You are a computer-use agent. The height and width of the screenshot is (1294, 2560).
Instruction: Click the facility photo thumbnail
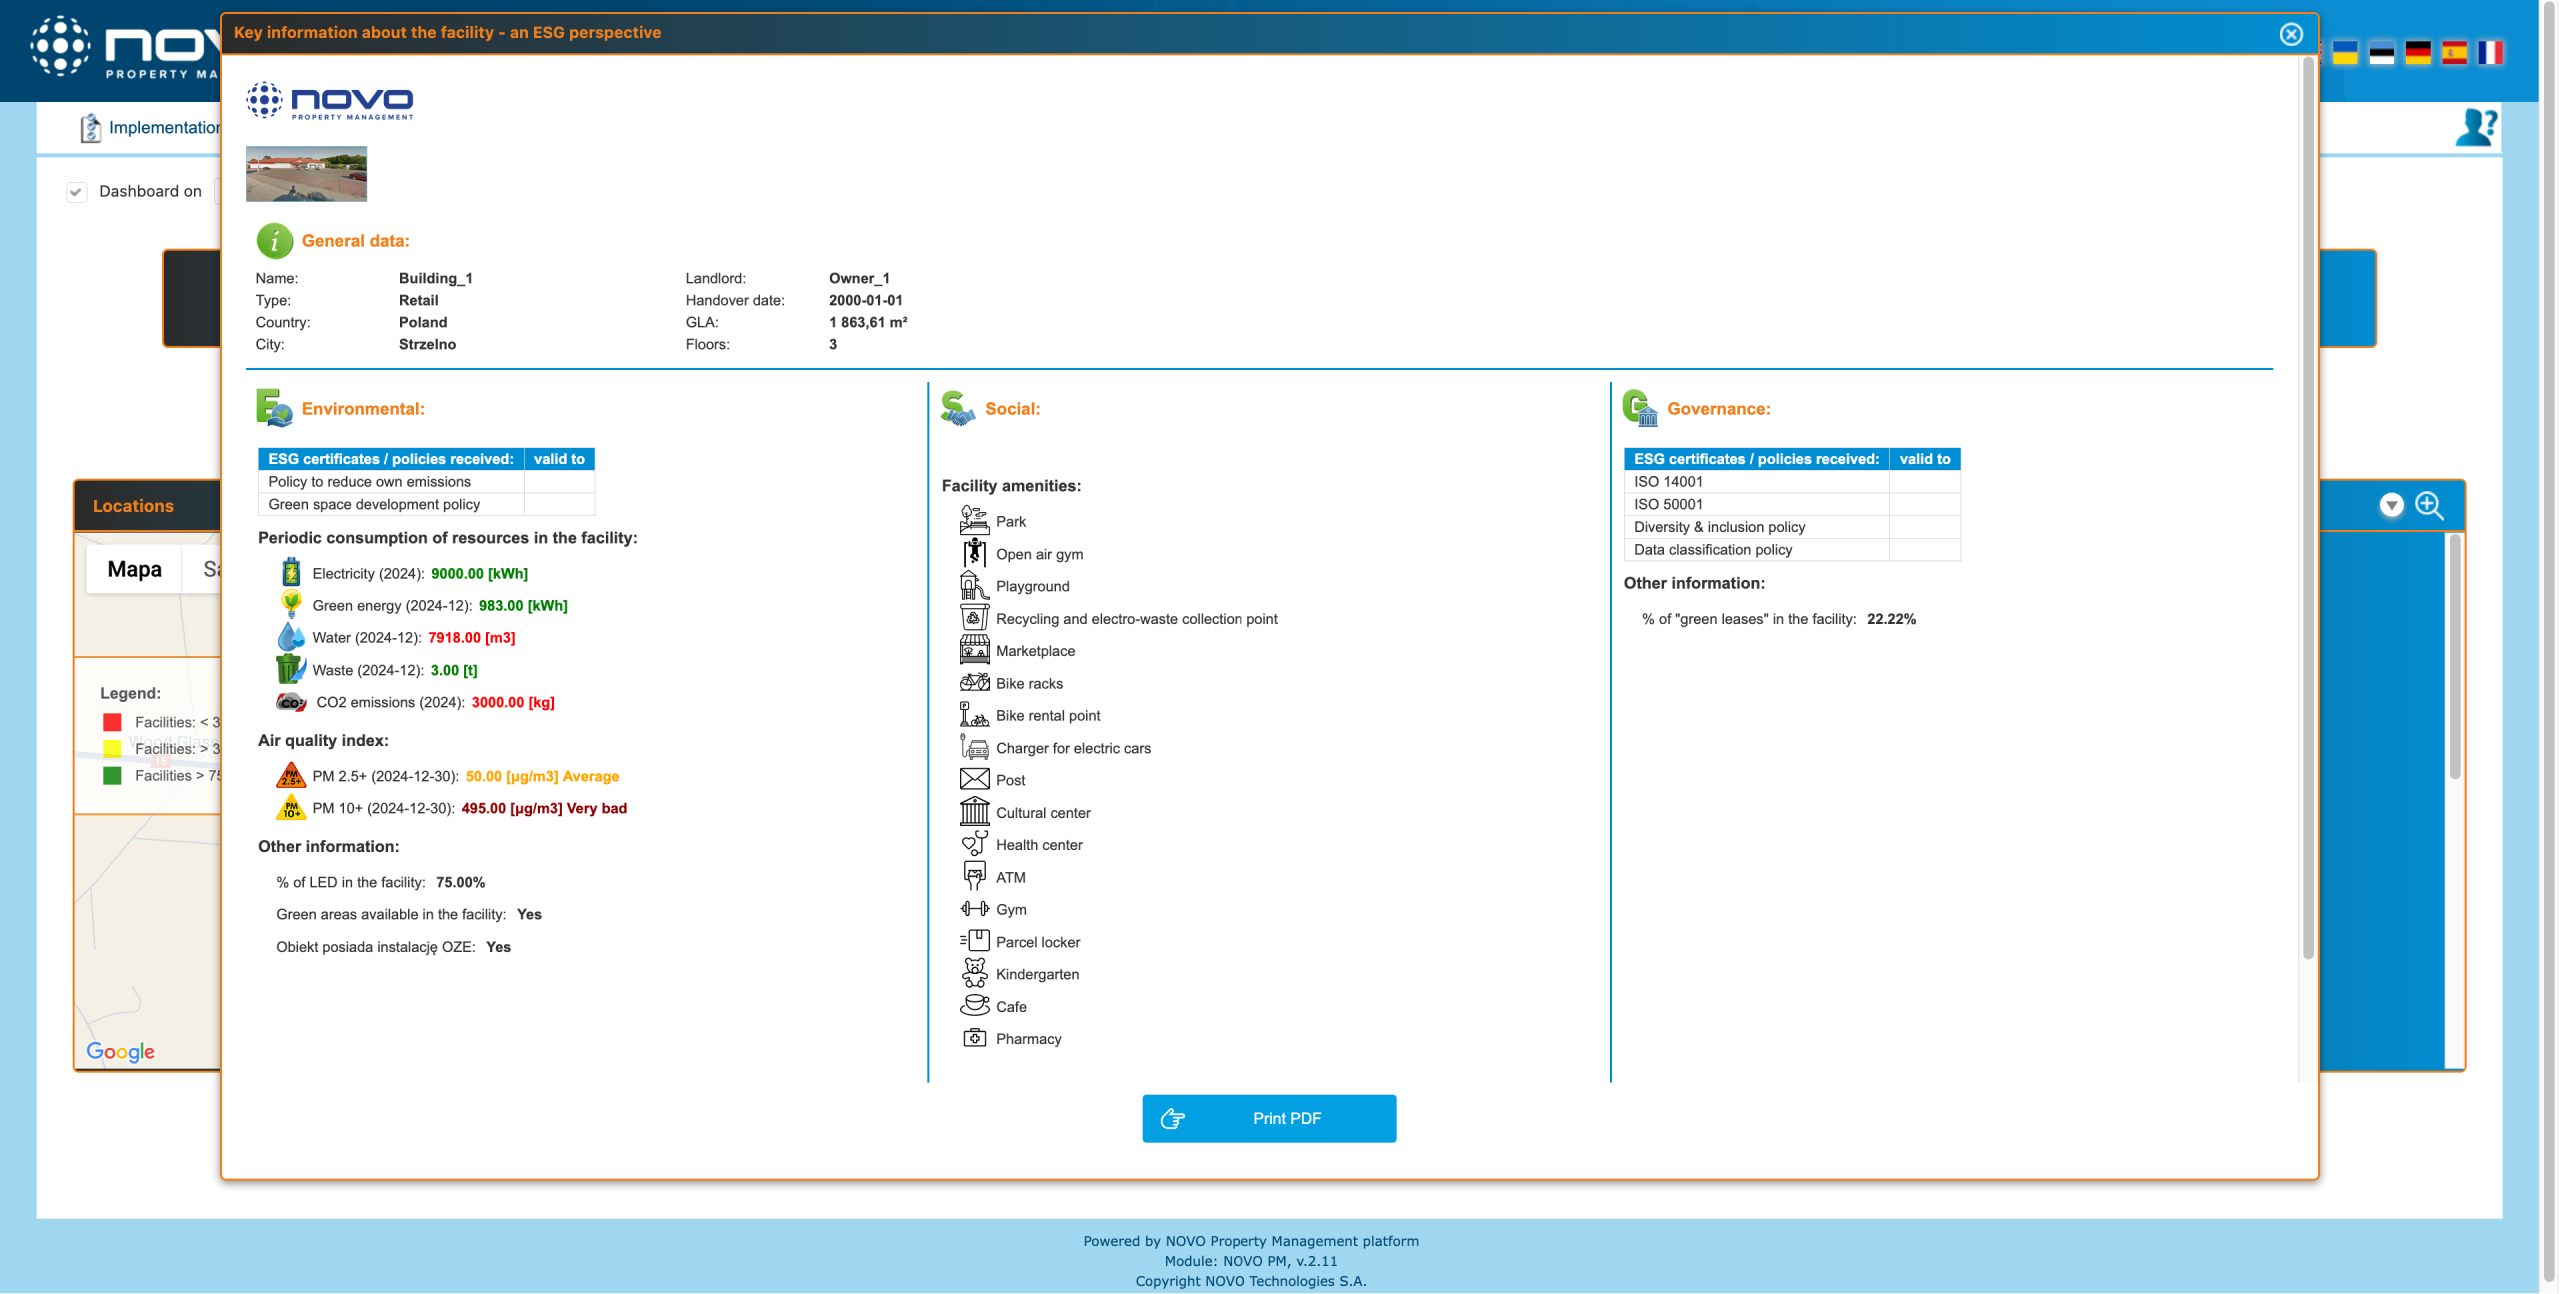click(306, 174)
